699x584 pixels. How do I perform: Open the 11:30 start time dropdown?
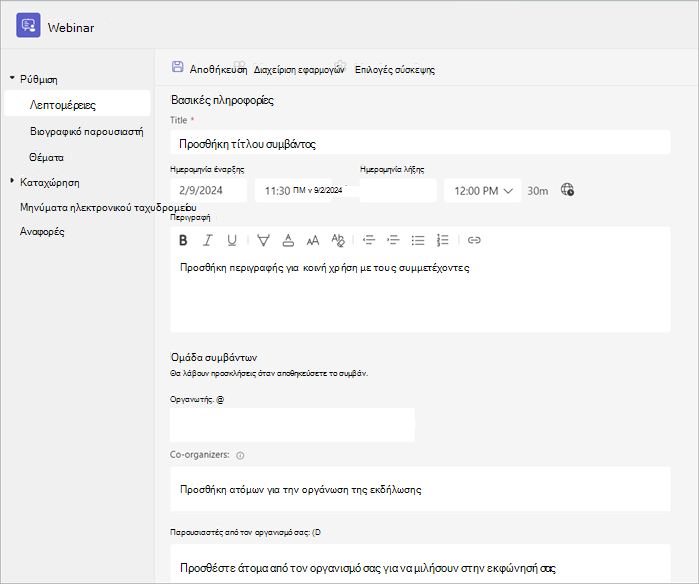293,191
